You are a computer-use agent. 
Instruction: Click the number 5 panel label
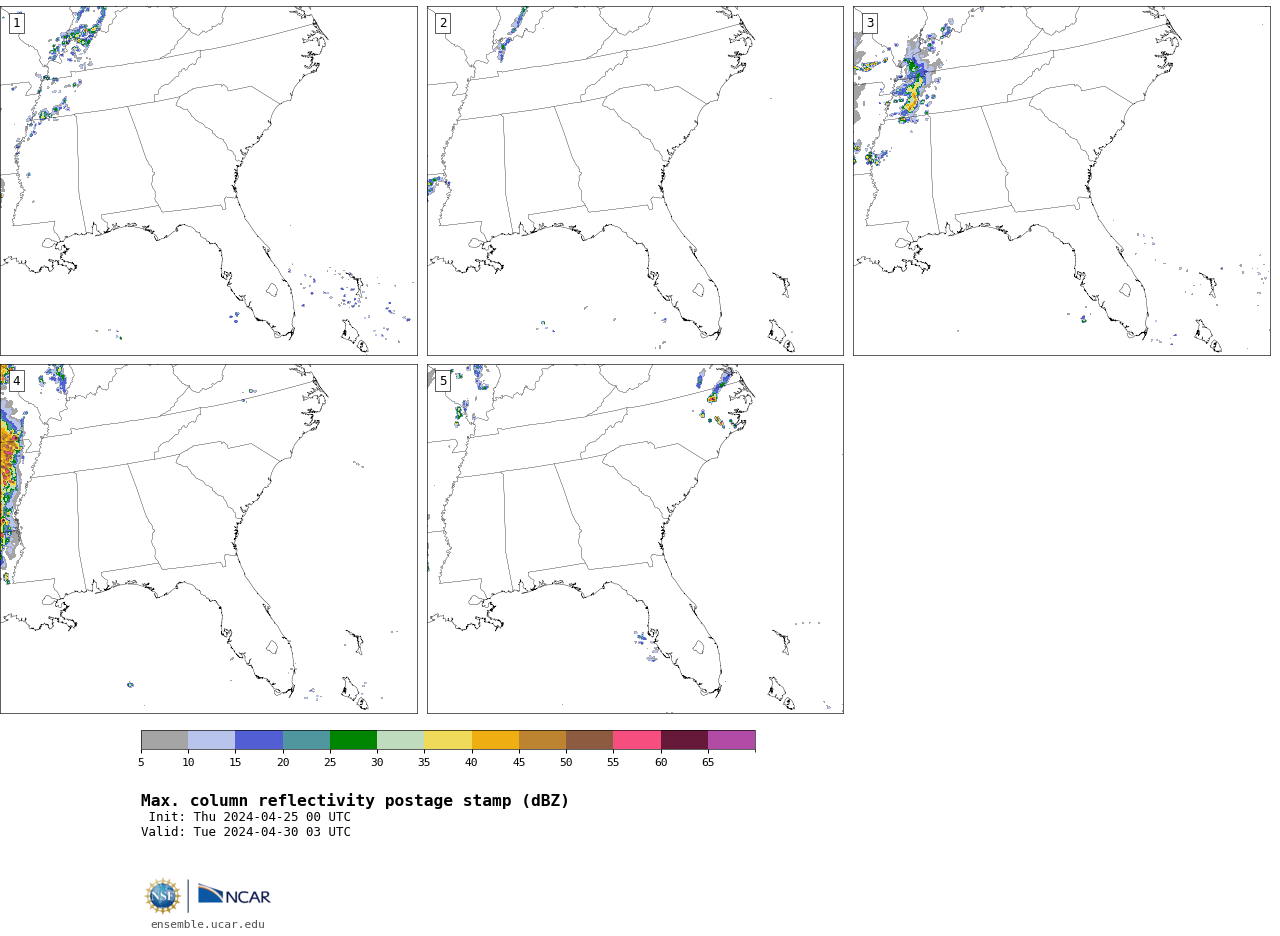pos(443,381)
